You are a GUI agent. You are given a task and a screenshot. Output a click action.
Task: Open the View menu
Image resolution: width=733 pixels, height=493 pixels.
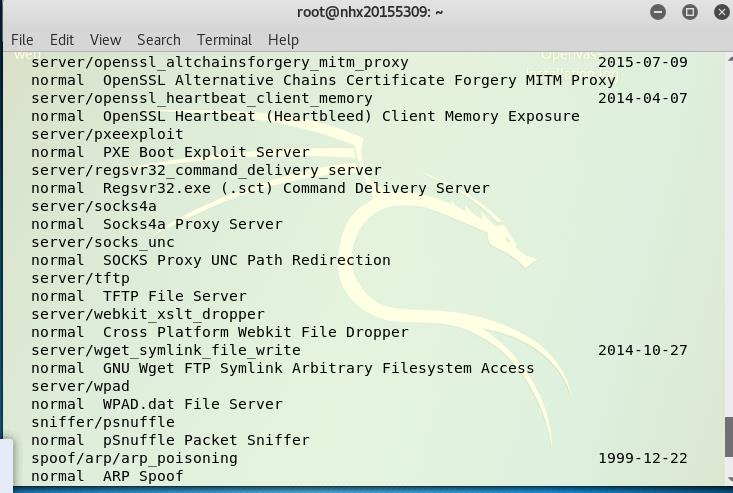106,40
